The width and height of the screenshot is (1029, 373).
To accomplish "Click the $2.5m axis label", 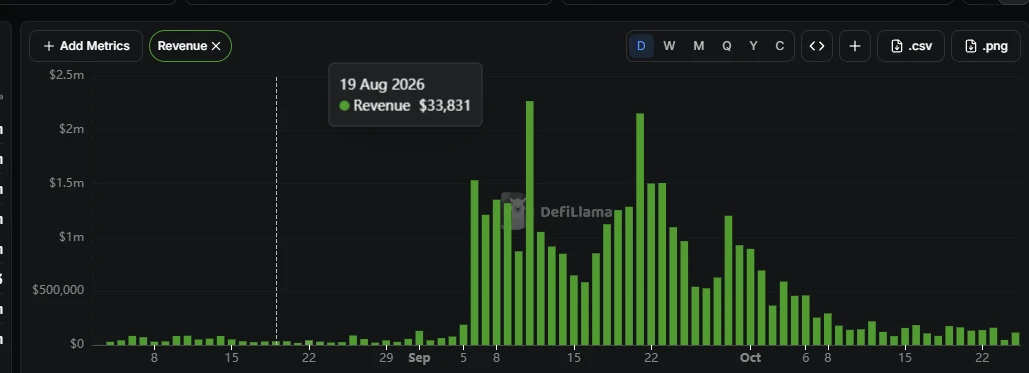I will click(x=67, y=75).
